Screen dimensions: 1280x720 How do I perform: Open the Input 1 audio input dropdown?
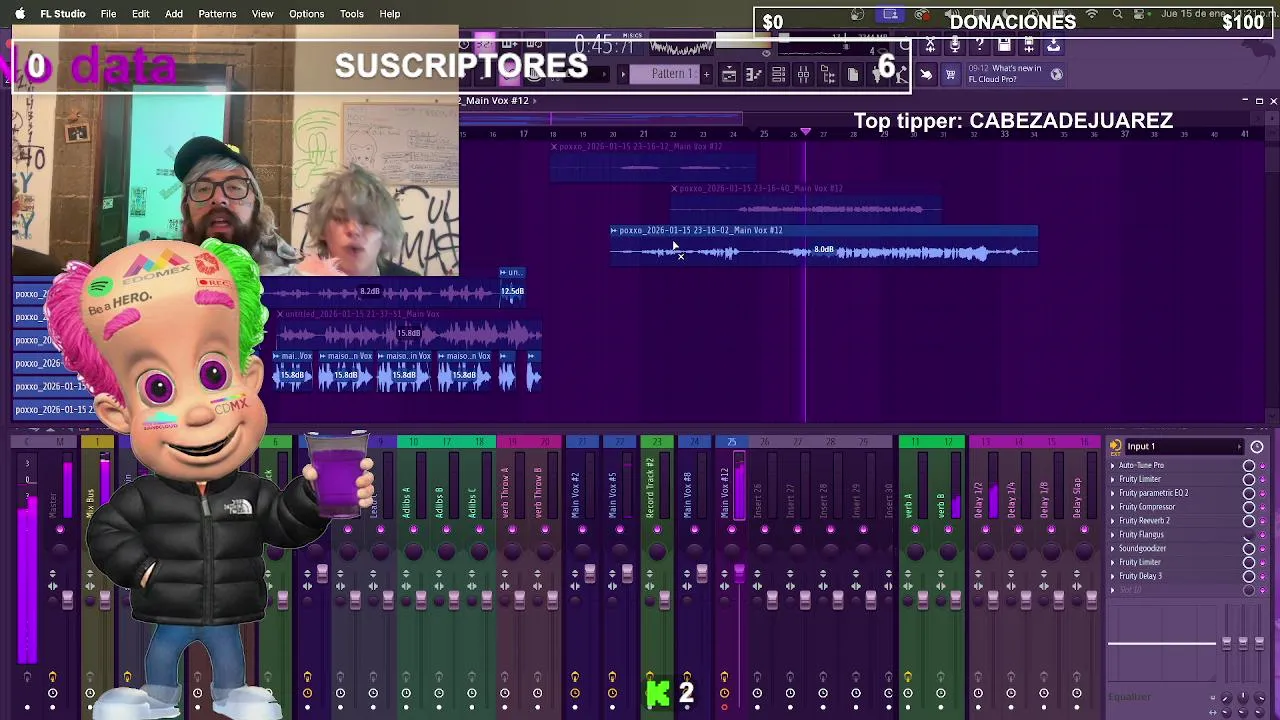pyautogui.click(x=1184, y=447)
